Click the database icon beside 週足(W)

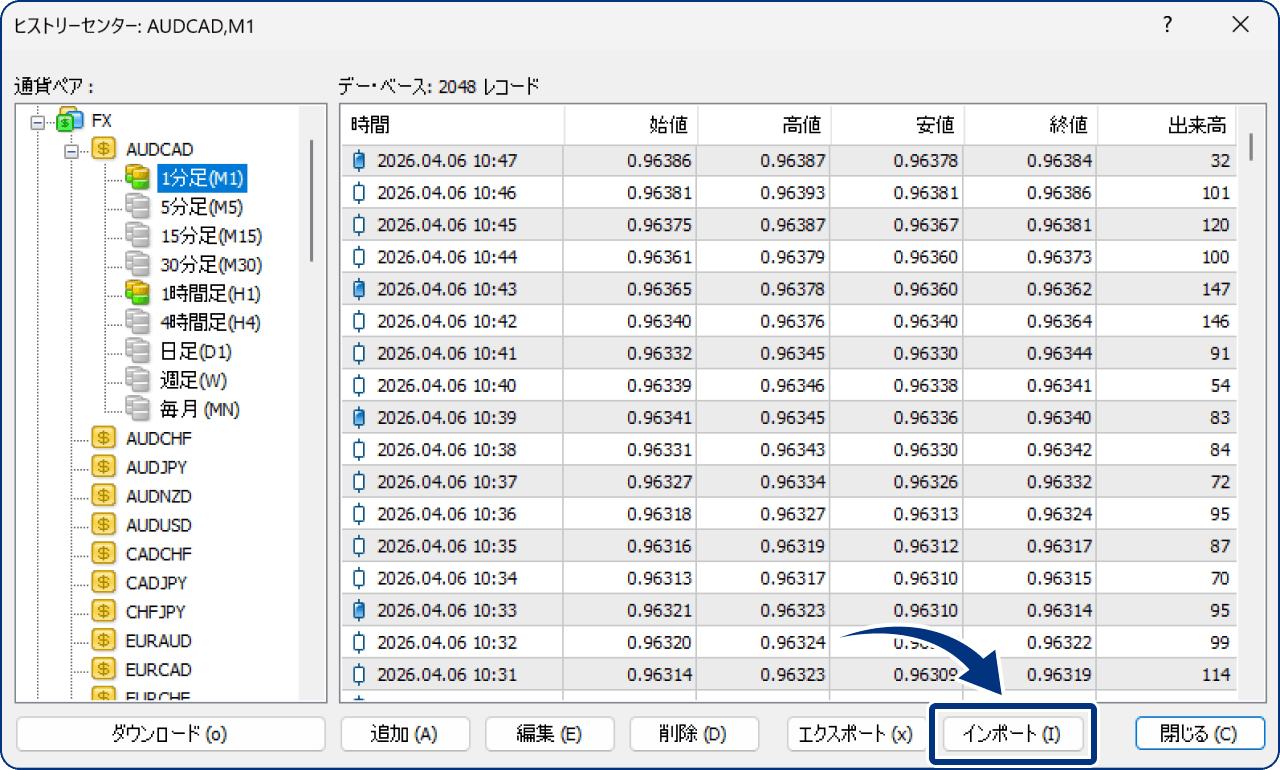(x=136, y=380)
